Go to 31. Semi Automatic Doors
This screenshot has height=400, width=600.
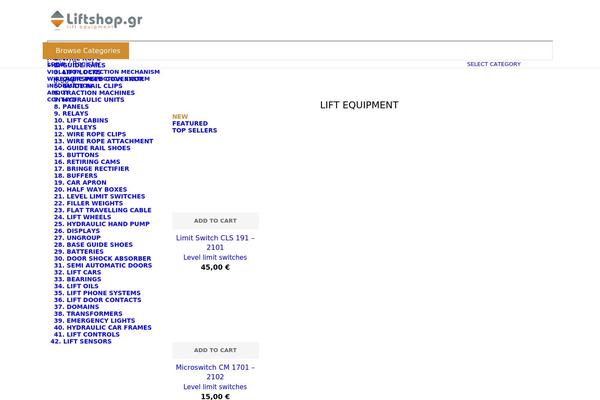(x=103, y=265)
